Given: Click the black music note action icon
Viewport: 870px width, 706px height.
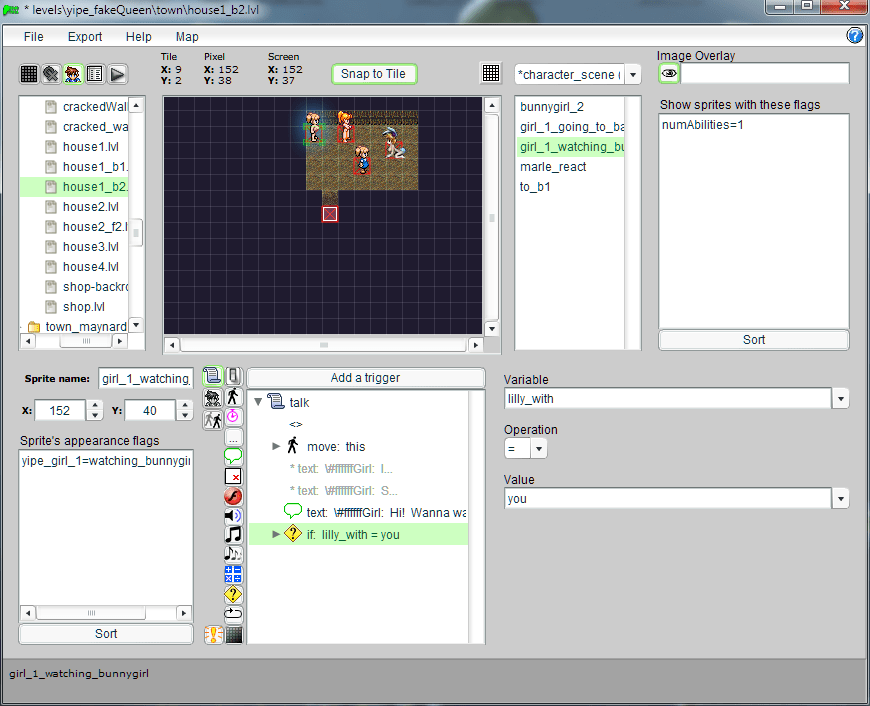Looking at the screenshot, I should (x=233, y=535).
